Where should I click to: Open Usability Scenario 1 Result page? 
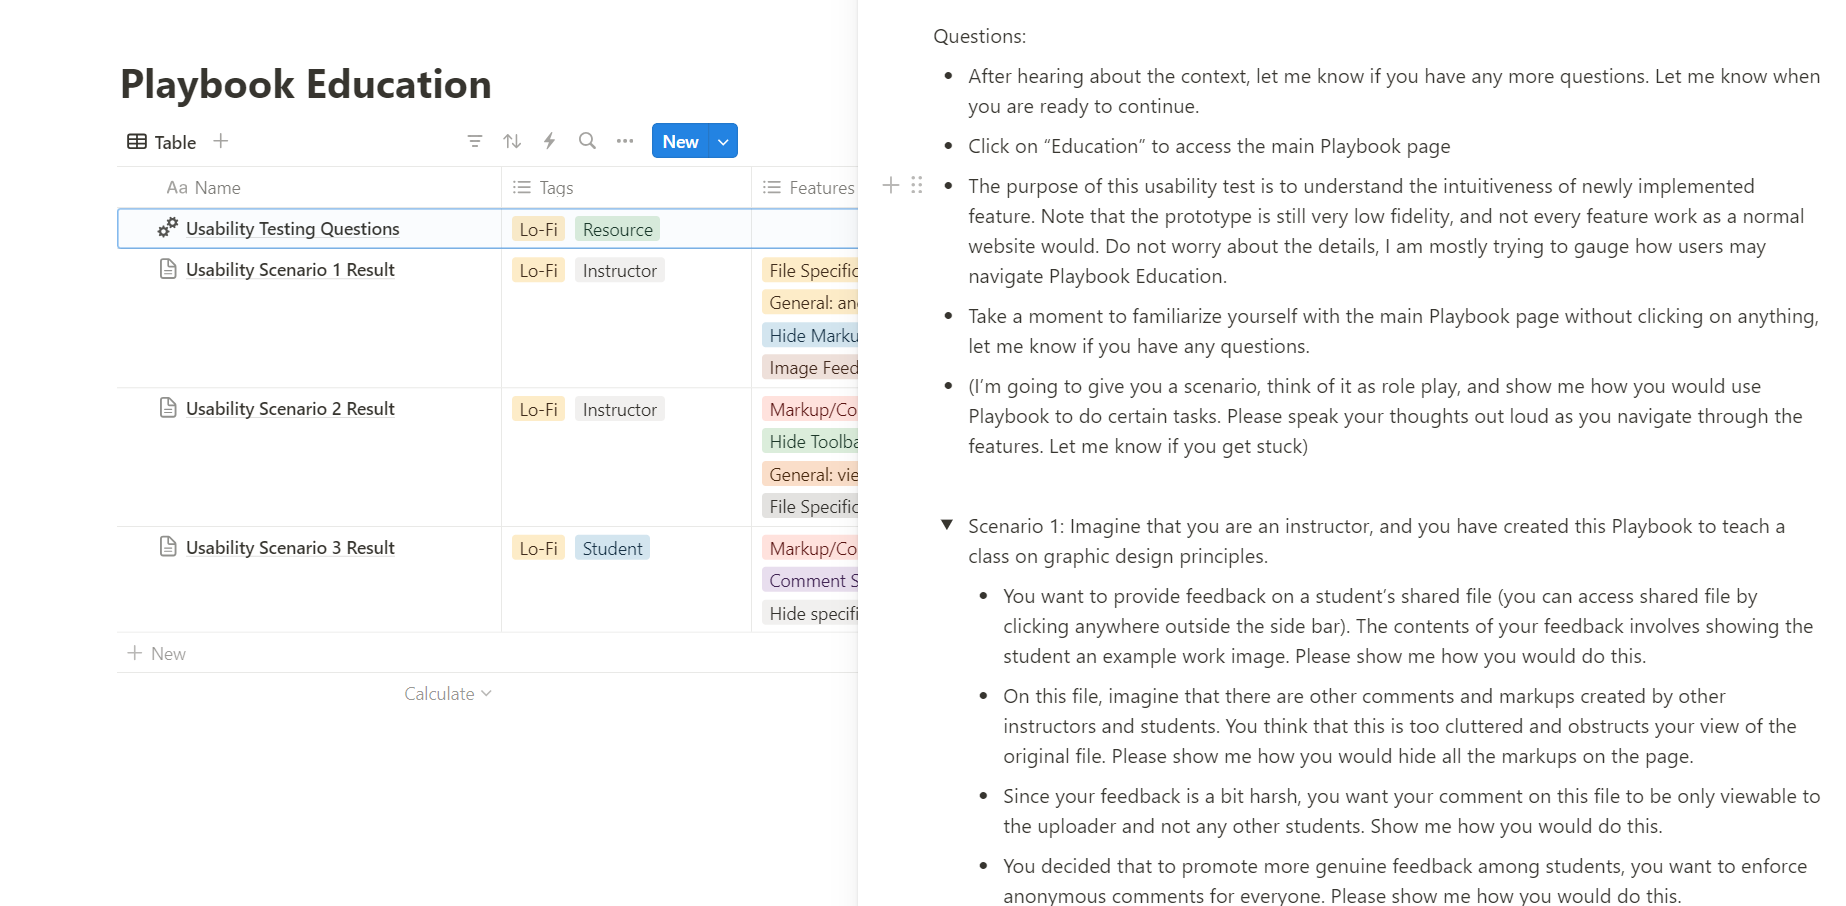[290, 270]
